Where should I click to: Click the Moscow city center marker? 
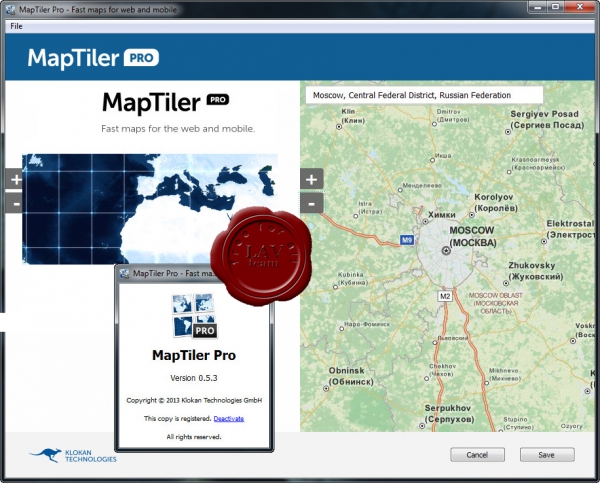pos(446,251)
